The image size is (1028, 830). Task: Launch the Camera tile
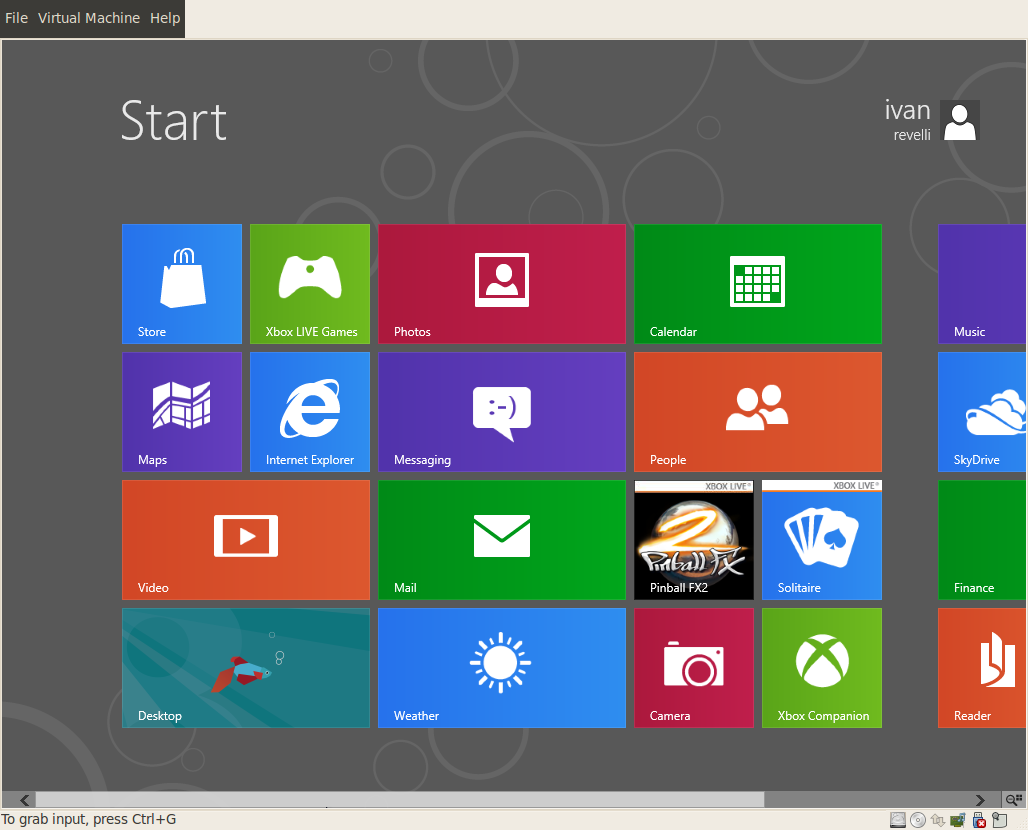(694, 667)
